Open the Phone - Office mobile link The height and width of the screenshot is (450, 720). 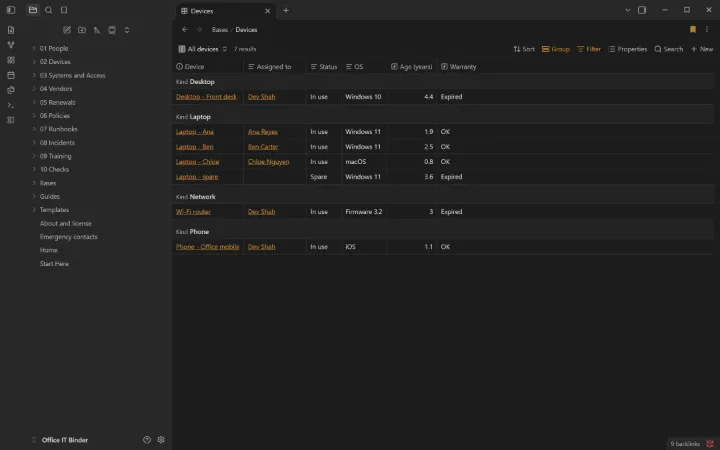208,247
